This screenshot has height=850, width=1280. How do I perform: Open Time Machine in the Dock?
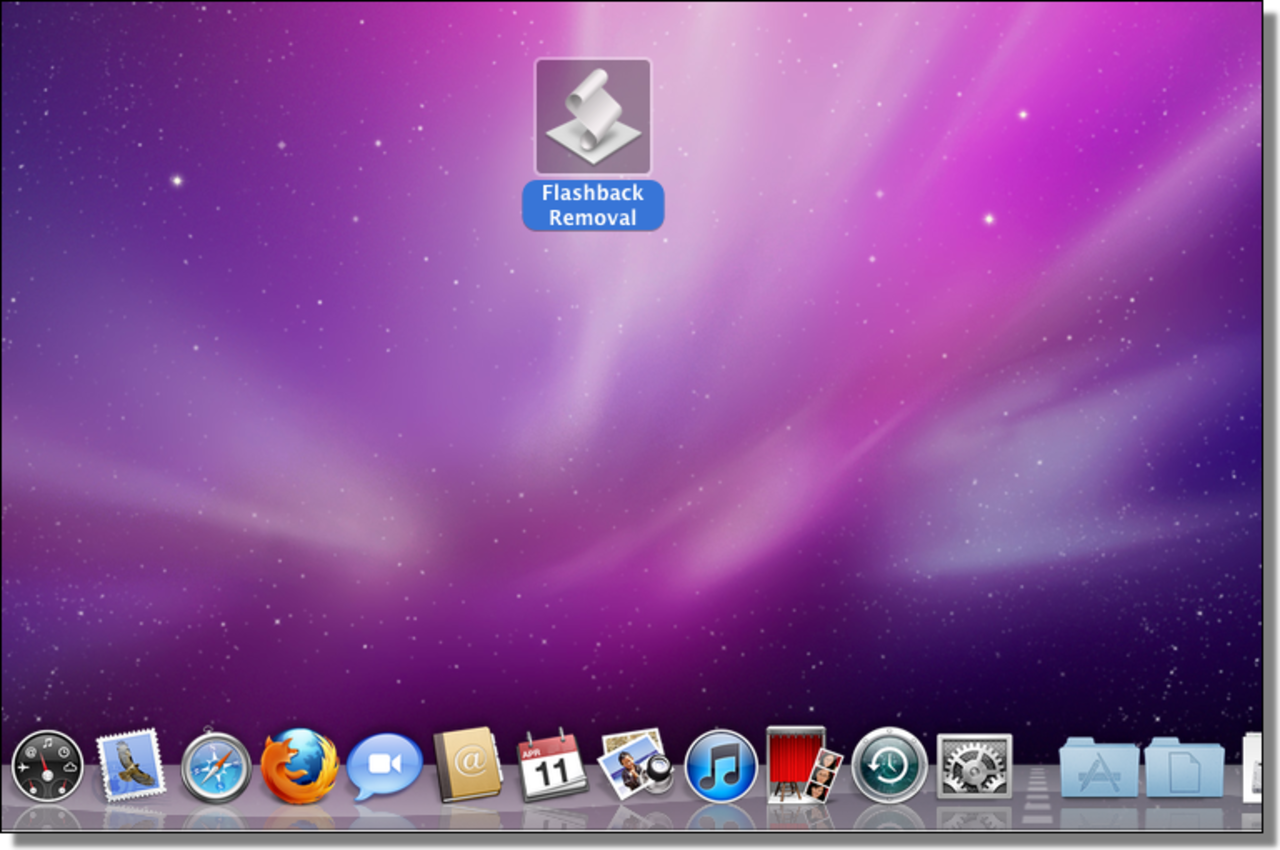click(889, 766)
